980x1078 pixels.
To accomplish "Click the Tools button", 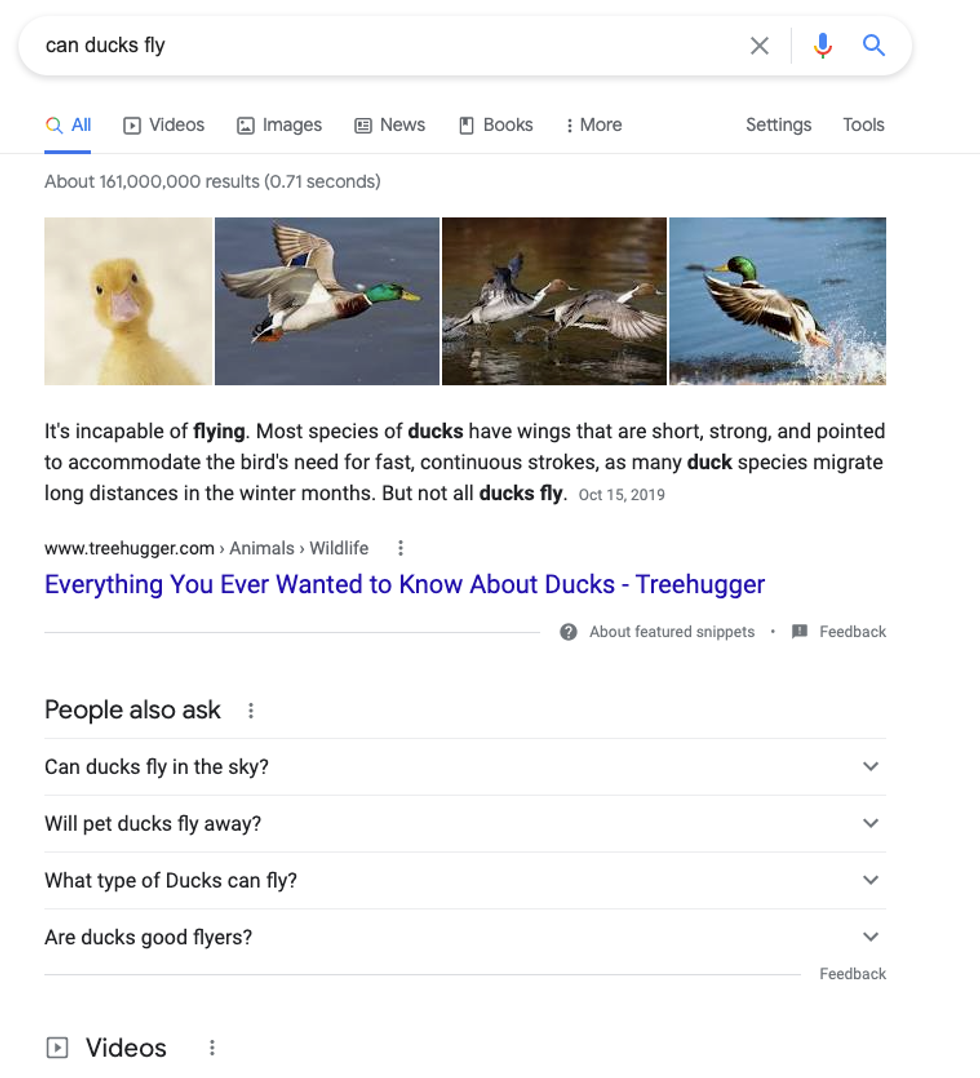I will [x=863, y=125].
